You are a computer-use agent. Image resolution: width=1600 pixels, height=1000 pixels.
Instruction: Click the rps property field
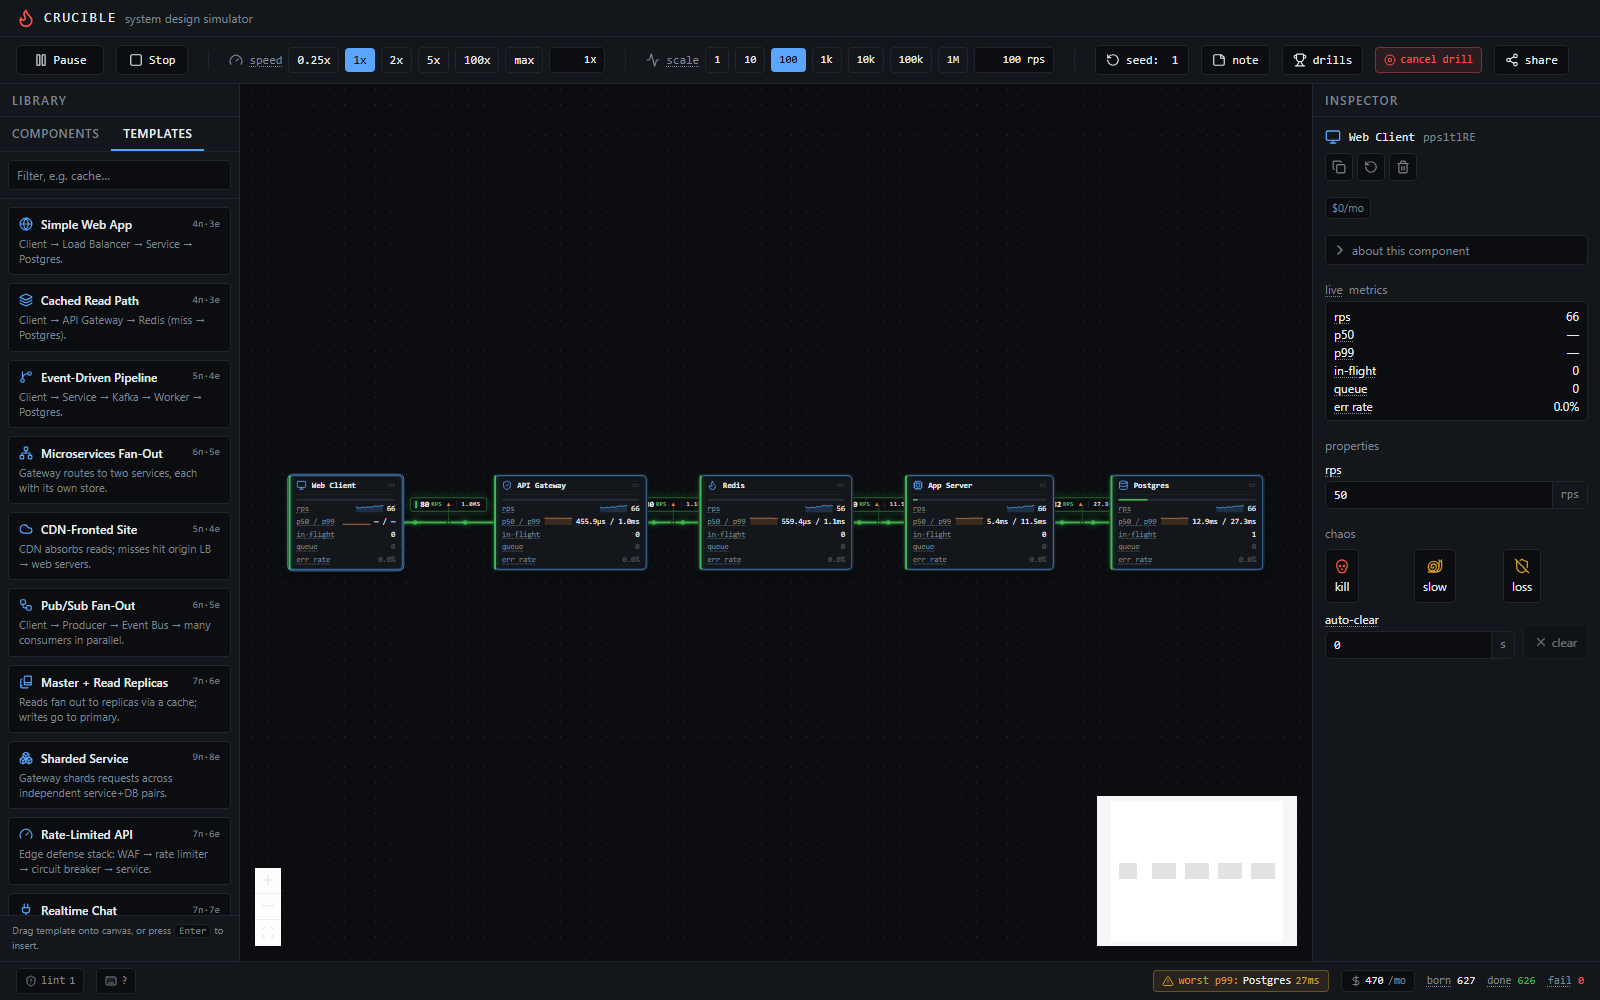click(x=1438, y=495)
